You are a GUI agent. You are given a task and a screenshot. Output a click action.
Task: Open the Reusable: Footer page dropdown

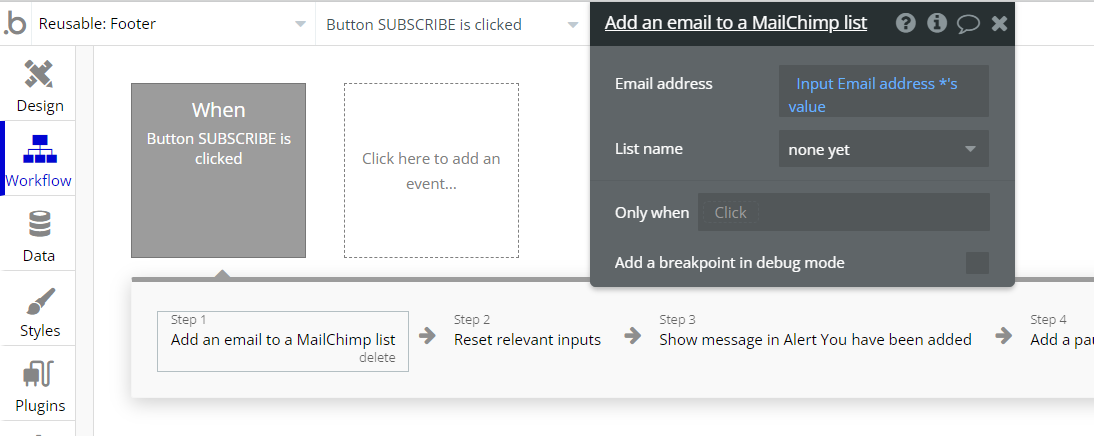pos(172,24)
